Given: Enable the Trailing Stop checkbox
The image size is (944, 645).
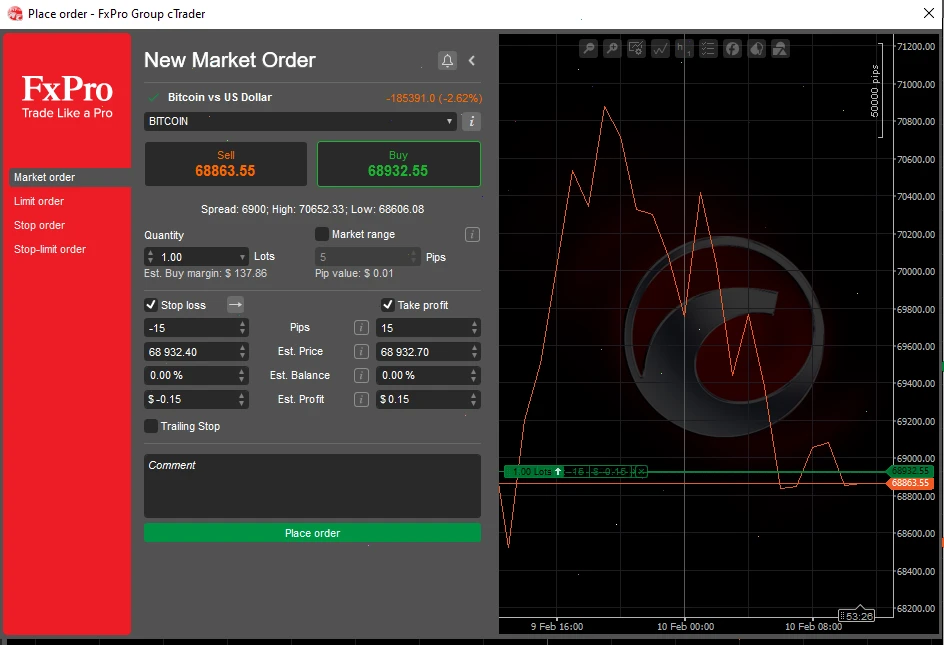Looking at the screenshot, I should pos(151,426).
